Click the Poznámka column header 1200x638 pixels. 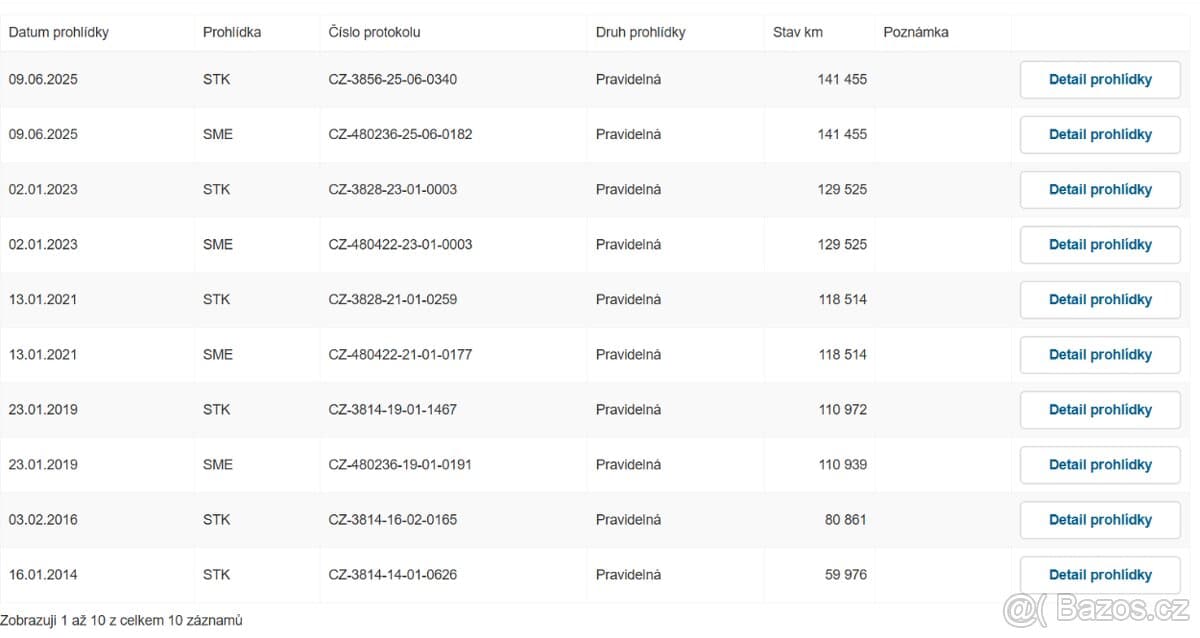916,32
